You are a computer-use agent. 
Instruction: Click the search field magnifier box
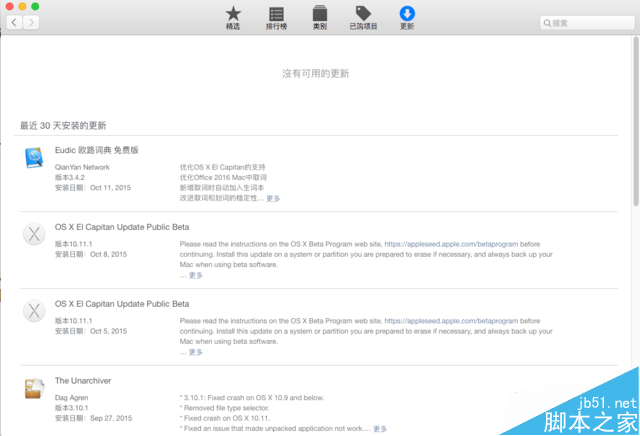(587, 23)
